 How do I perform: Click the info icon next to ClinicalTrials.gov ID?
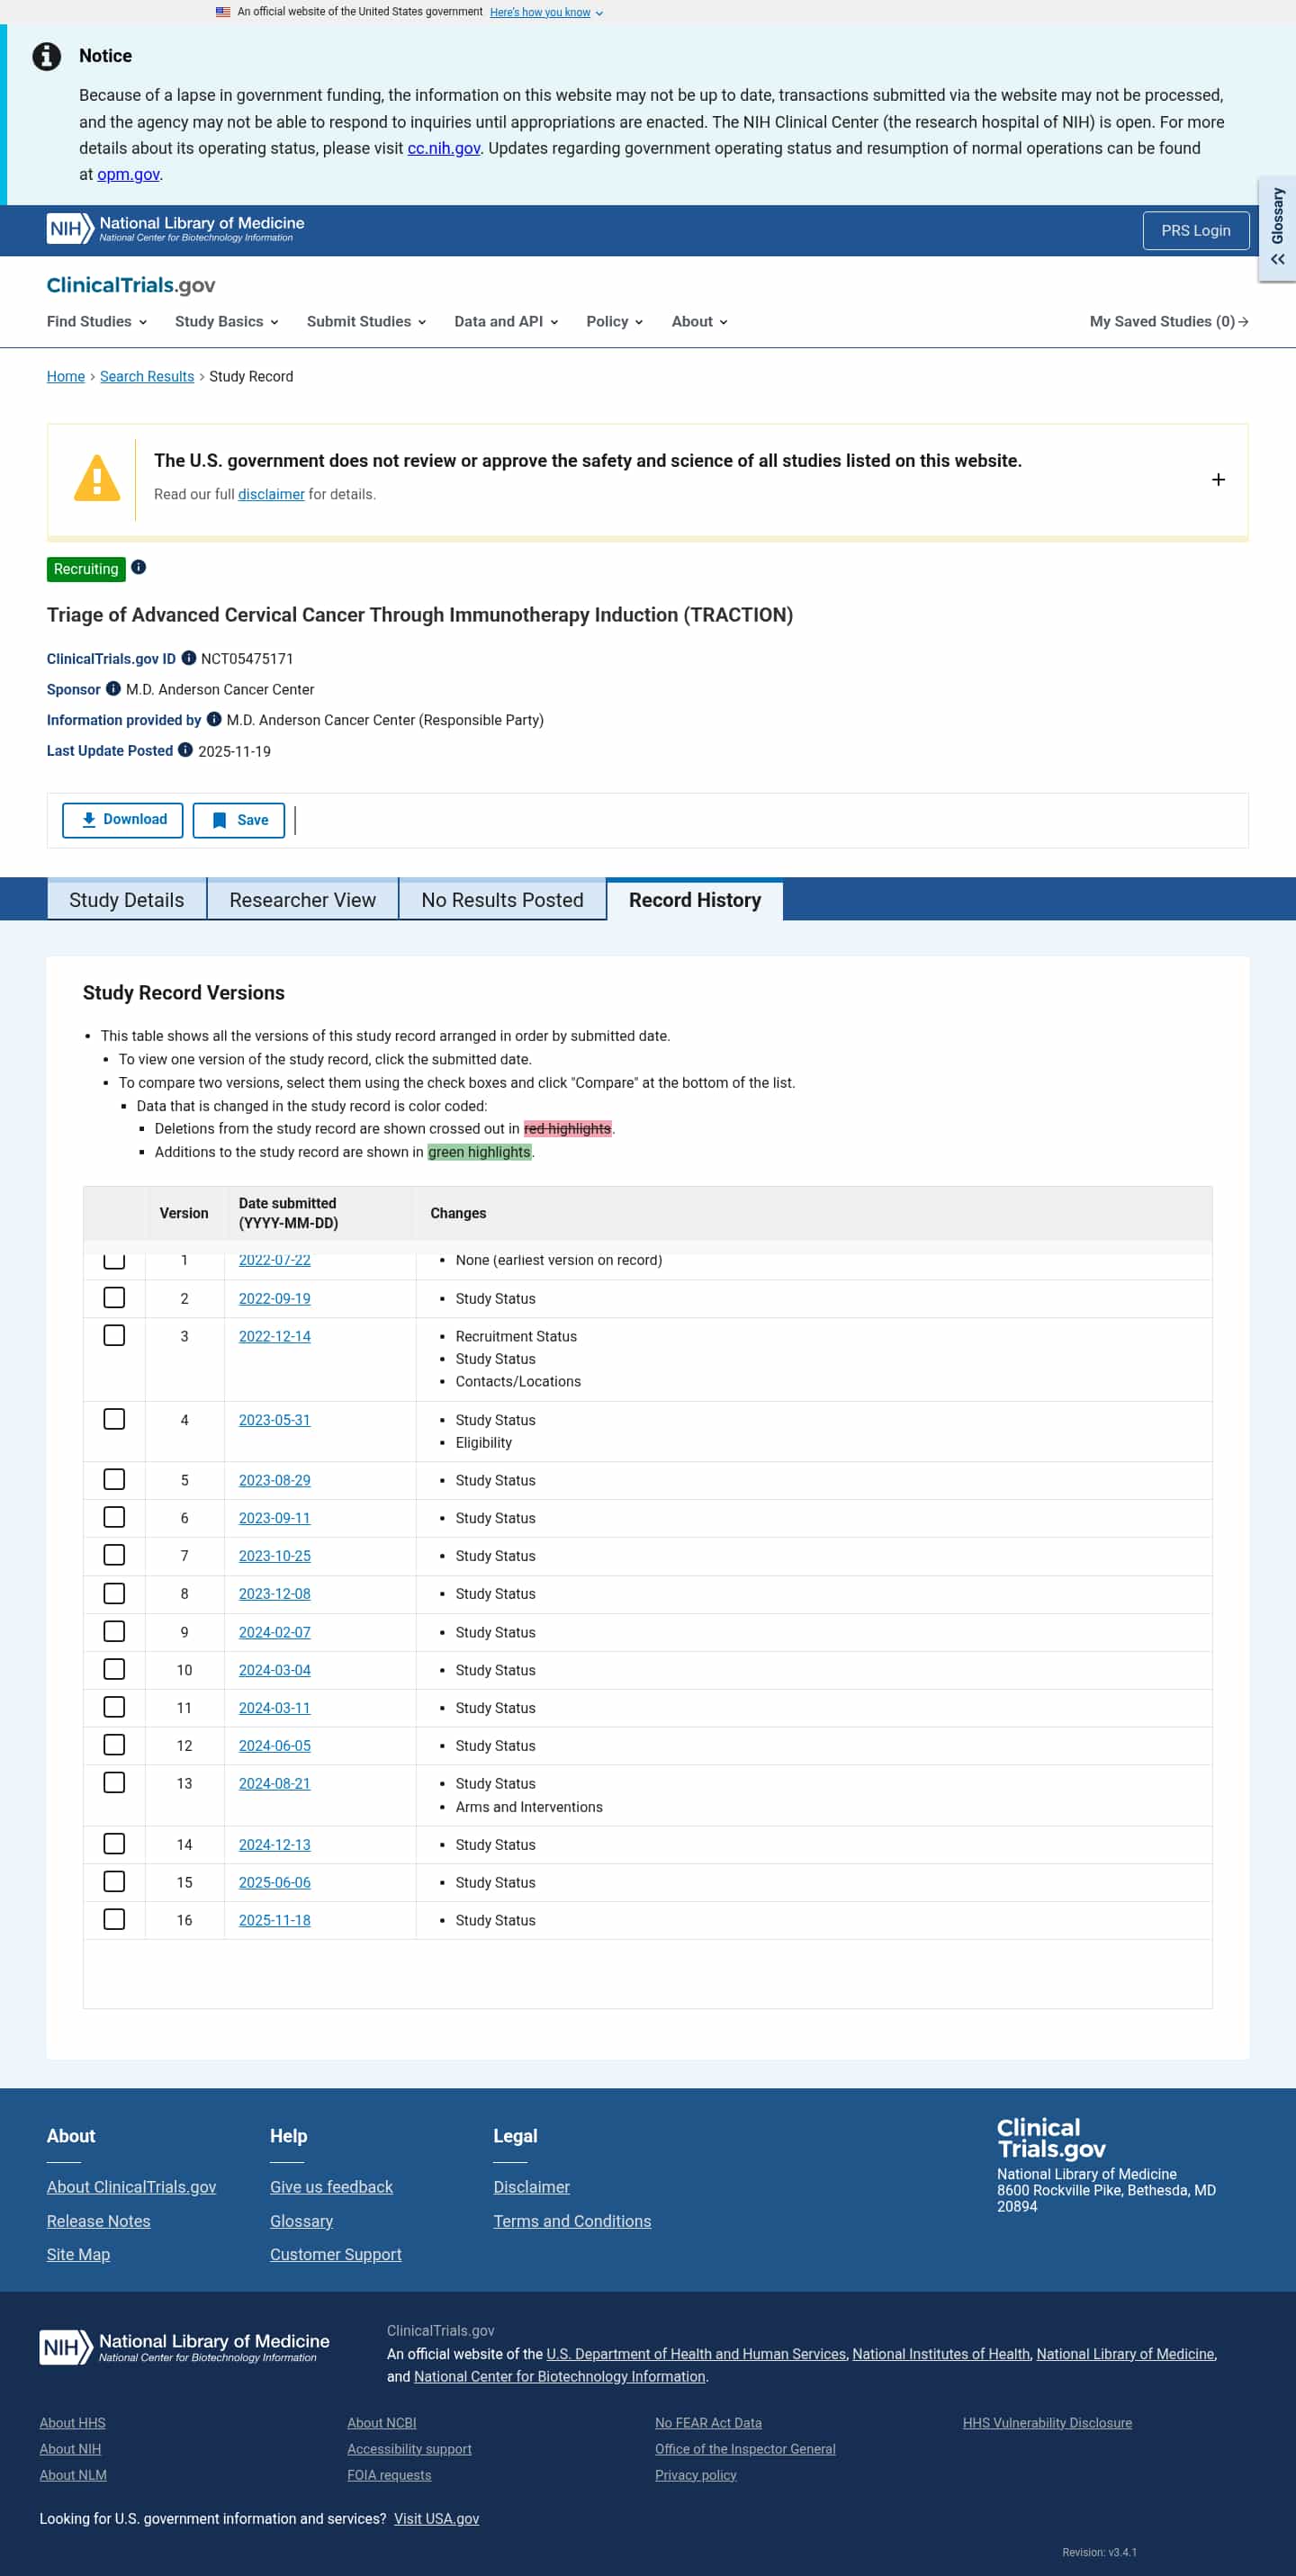189,658
